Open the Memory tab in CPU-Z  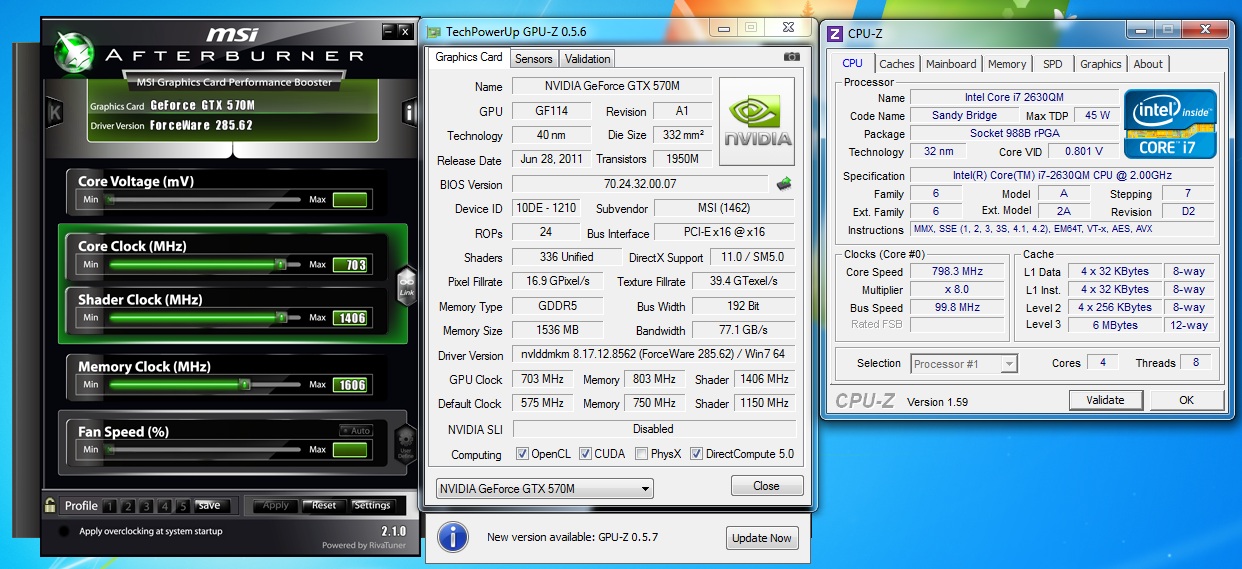(1007, 64)
